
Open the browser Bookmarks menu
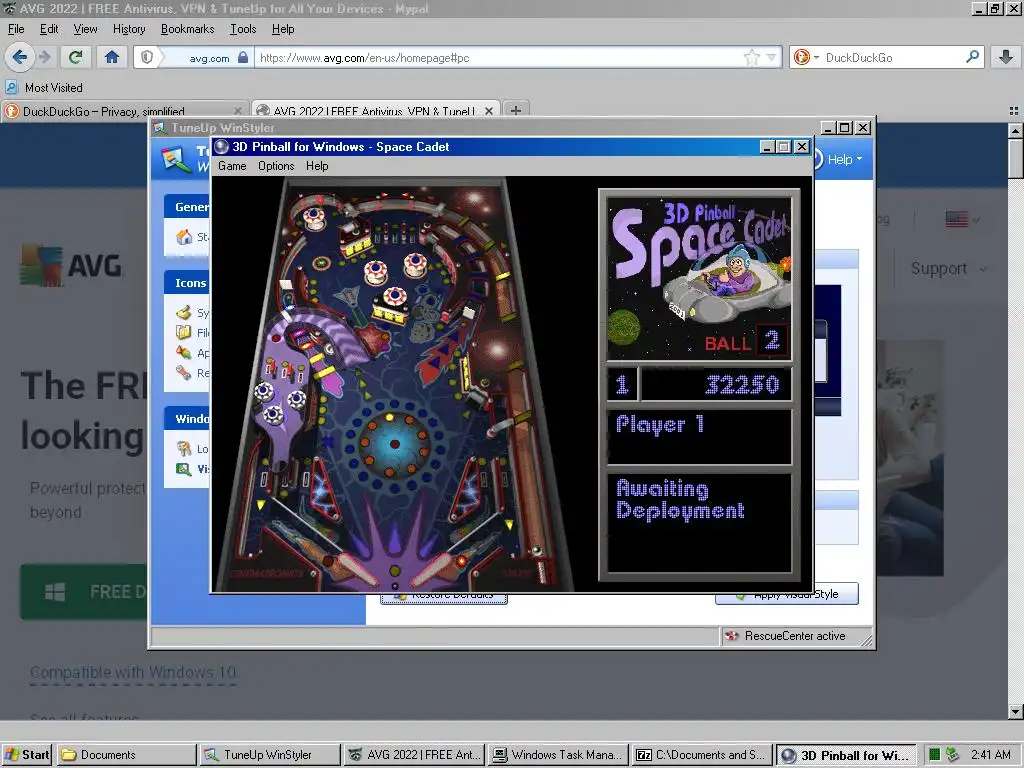187,29
